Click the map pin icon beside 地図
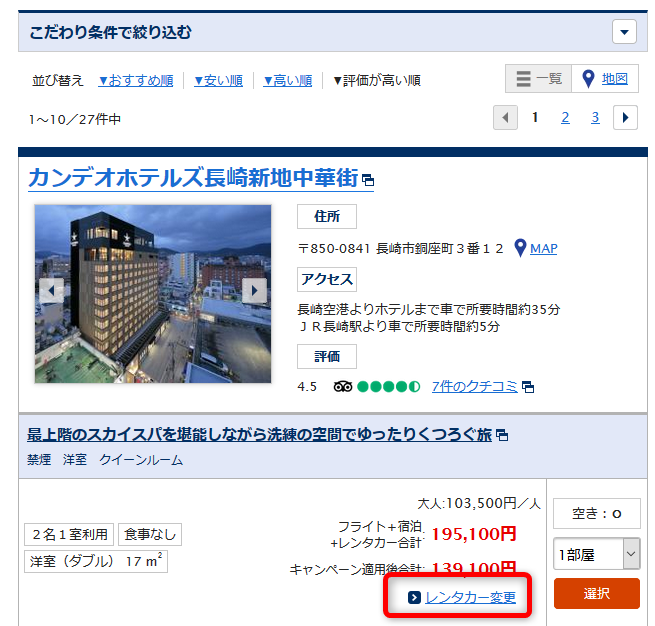Screen dimensions: 655x626 588,79
